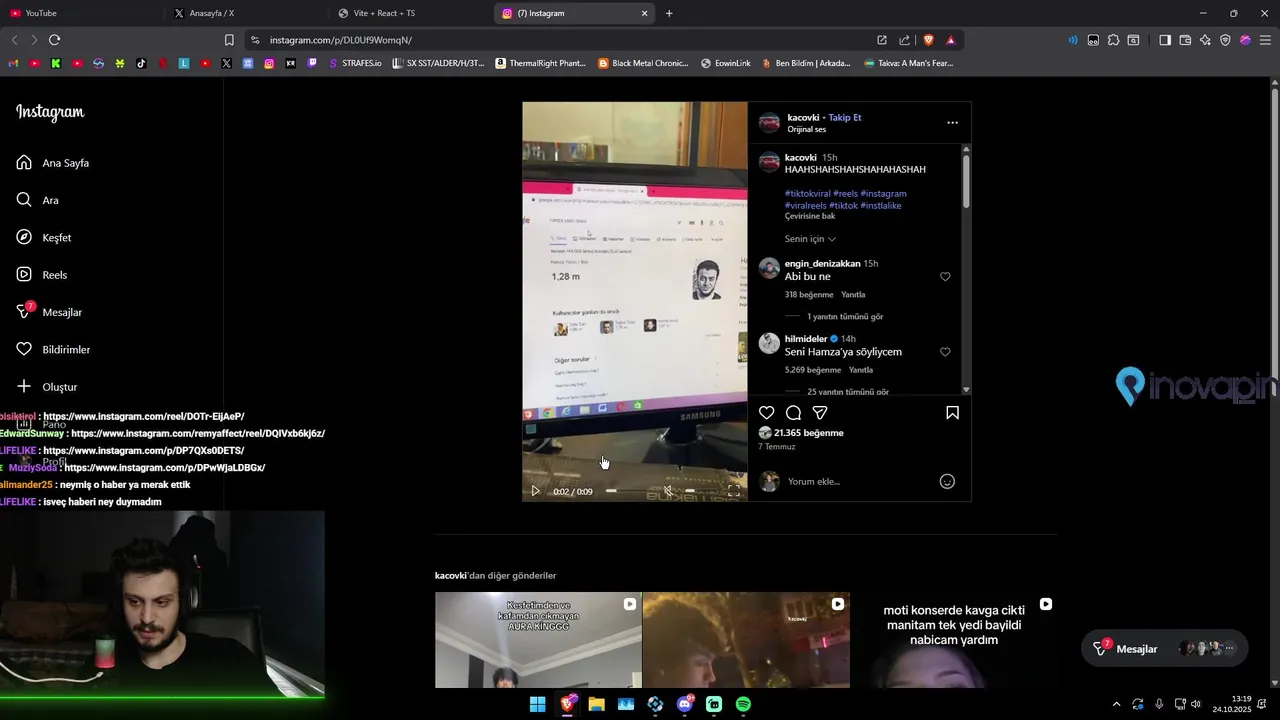Image resolution: width=1280 pixels, height=720 pixels.
Task: Share the post with paper plane icon
Action: [820, 413]
